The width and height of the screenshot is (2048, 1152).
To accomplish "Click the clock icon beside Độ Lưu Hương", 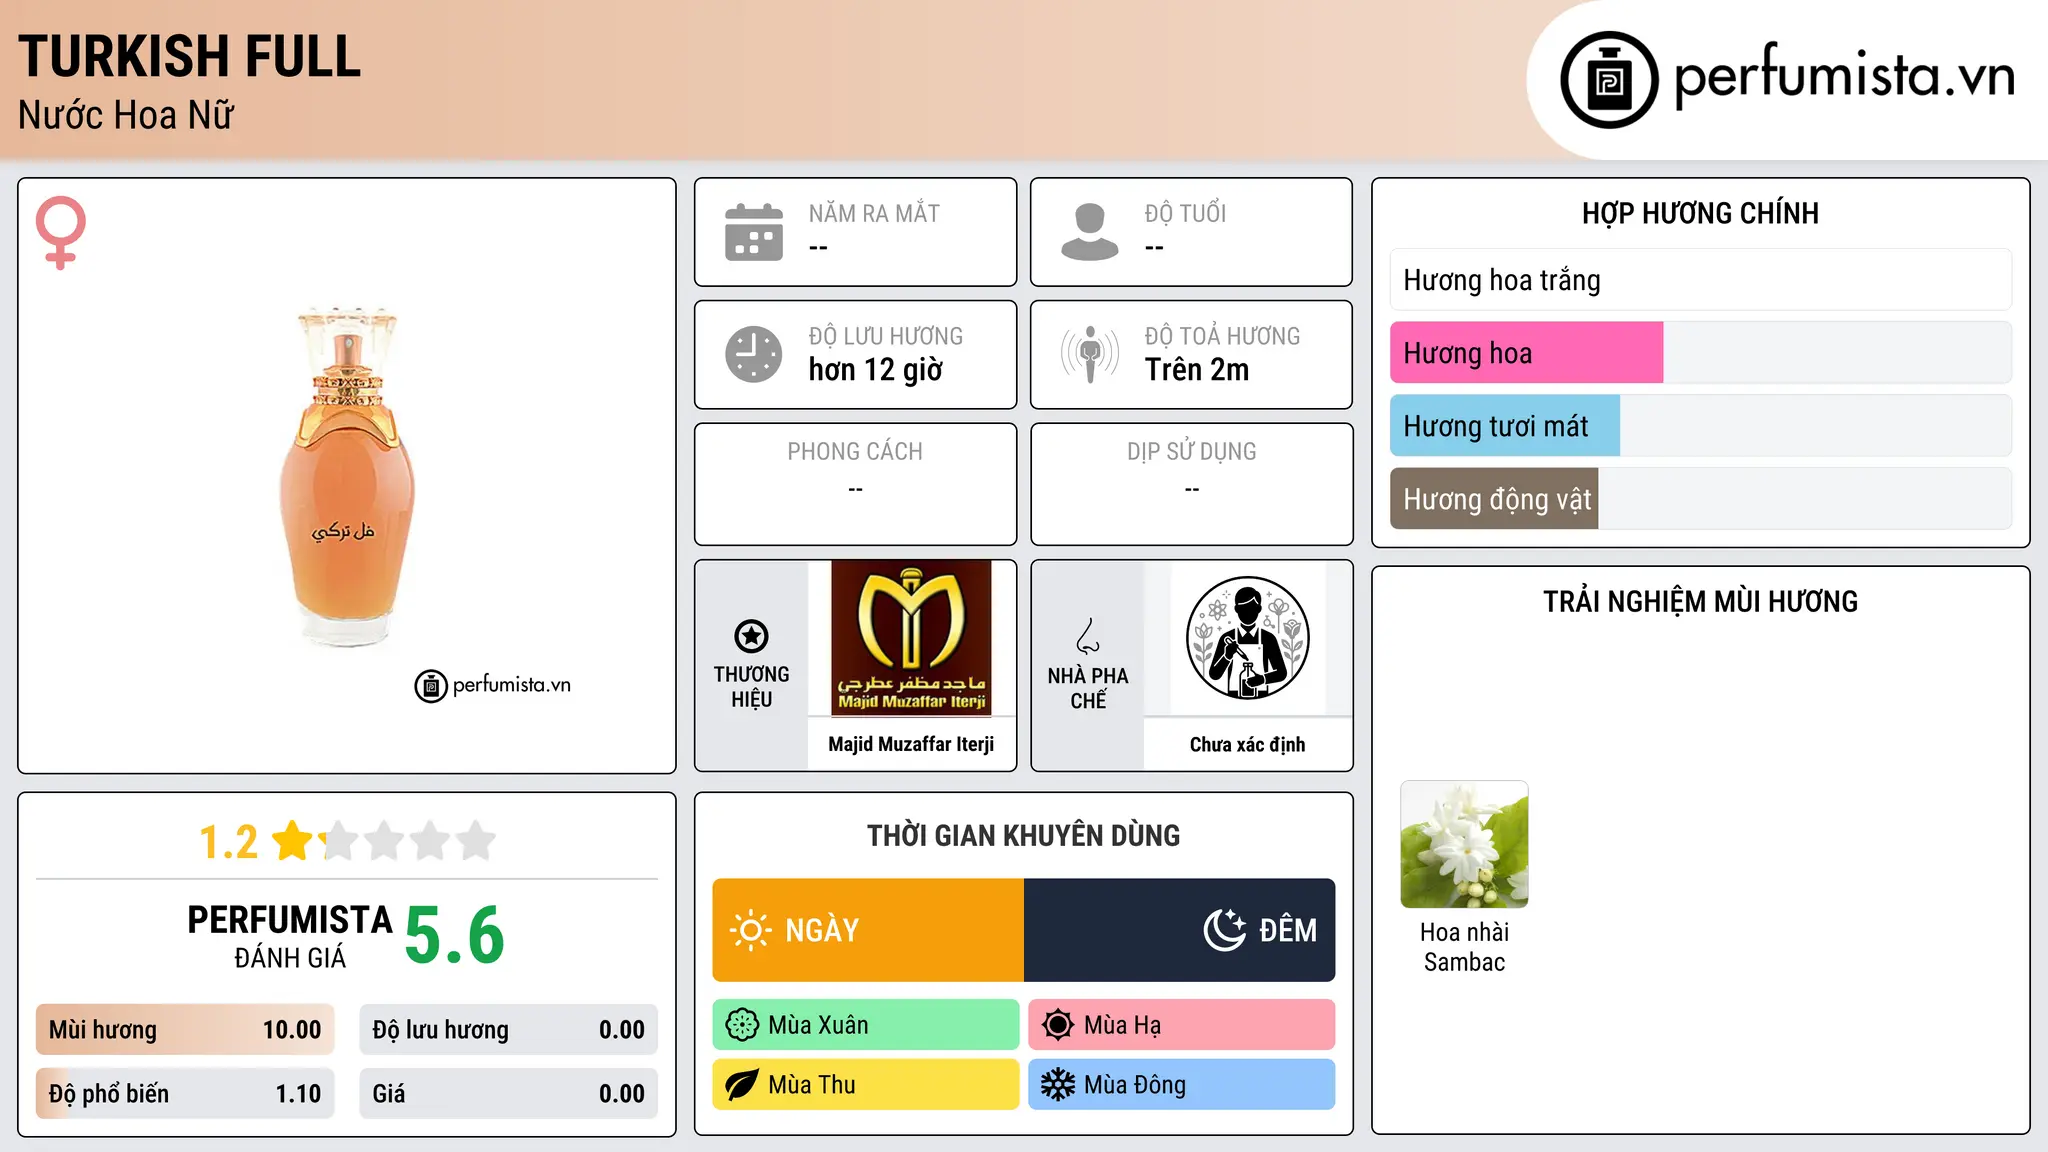I will (754, 354).
